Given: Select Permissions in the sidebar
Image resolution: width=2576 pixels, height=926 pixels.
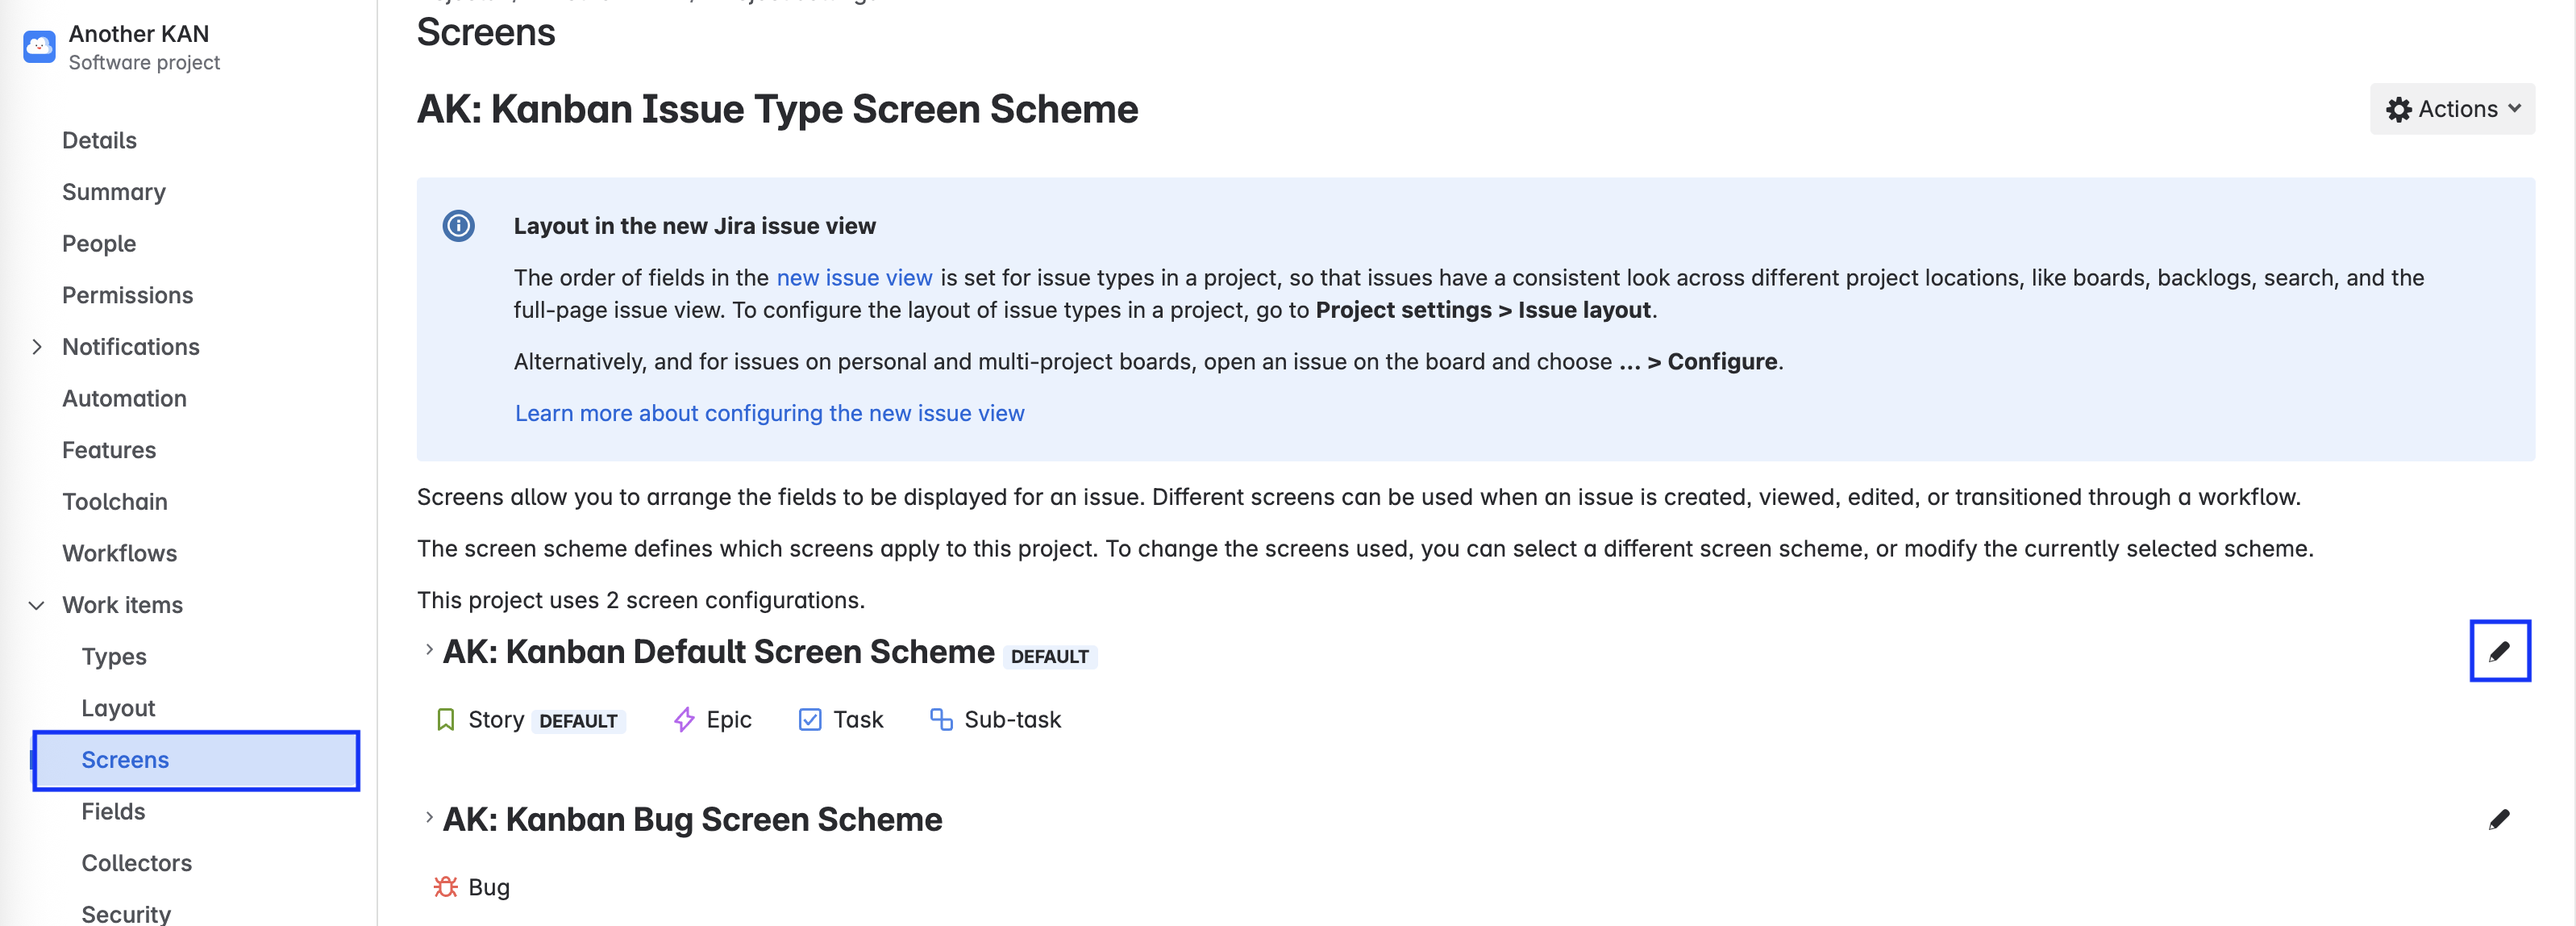Looking at the screenshot, I should (127, 295).
